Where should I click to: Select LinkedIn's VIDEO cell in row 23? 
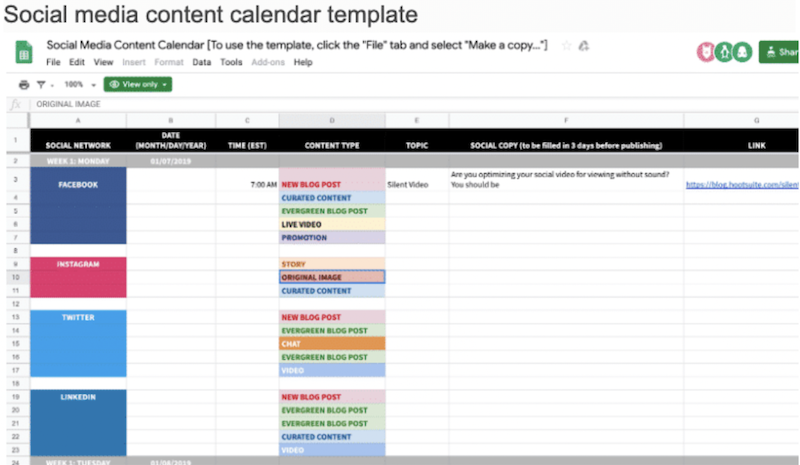pos(332,450)
